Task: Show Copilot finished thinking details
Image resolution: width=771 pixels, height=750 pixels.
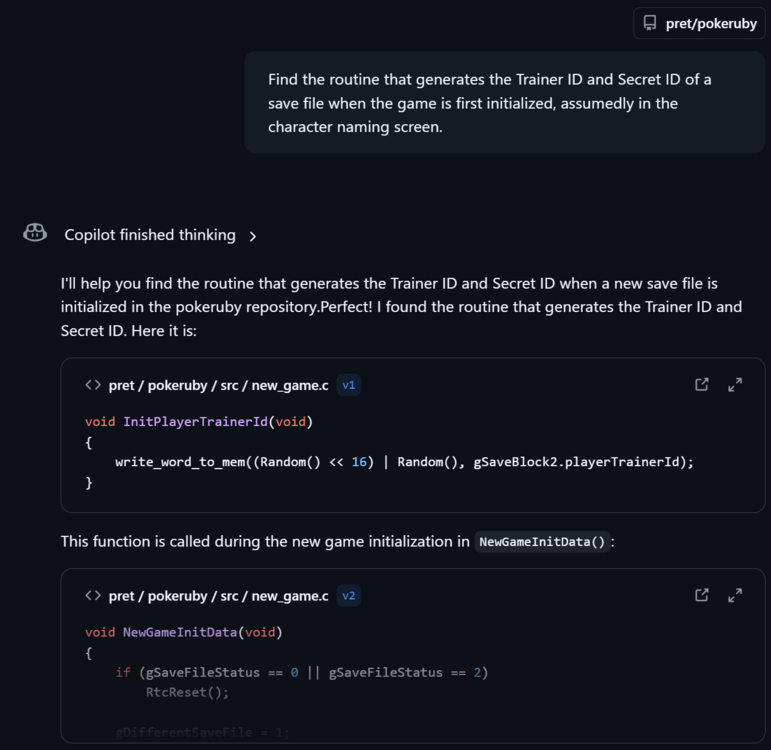Action: coord(150,235)
